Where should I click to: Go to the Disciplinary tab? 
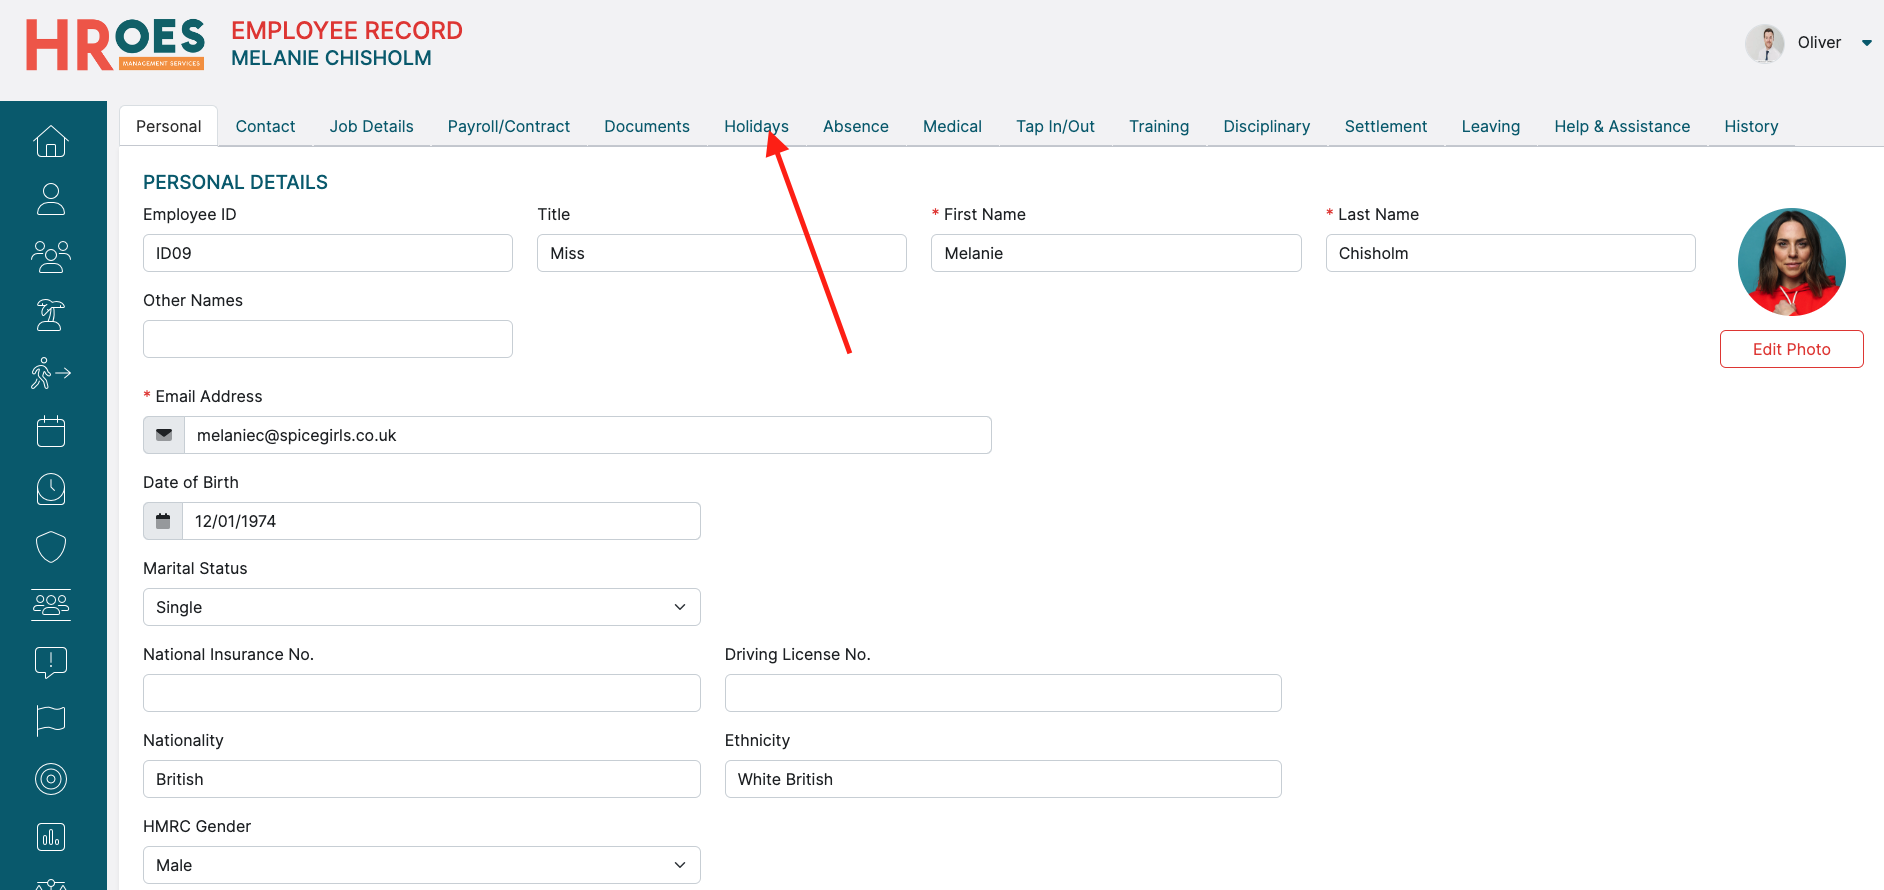coord(1266,127)
